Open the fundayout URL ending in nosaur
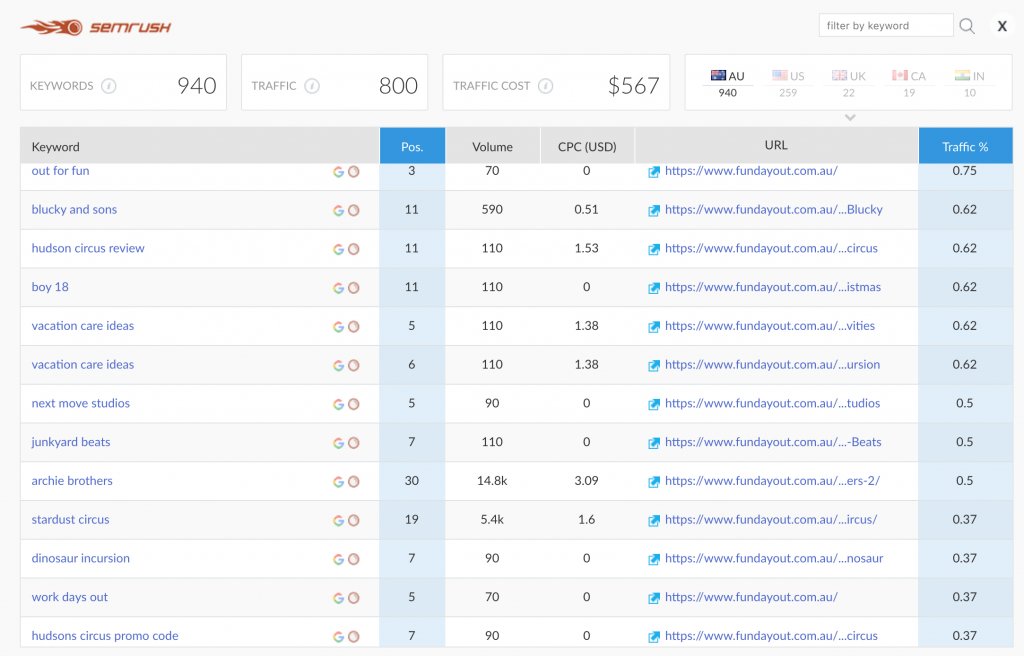This screenshot has width=1024, height=656. (x=774, y=558)
